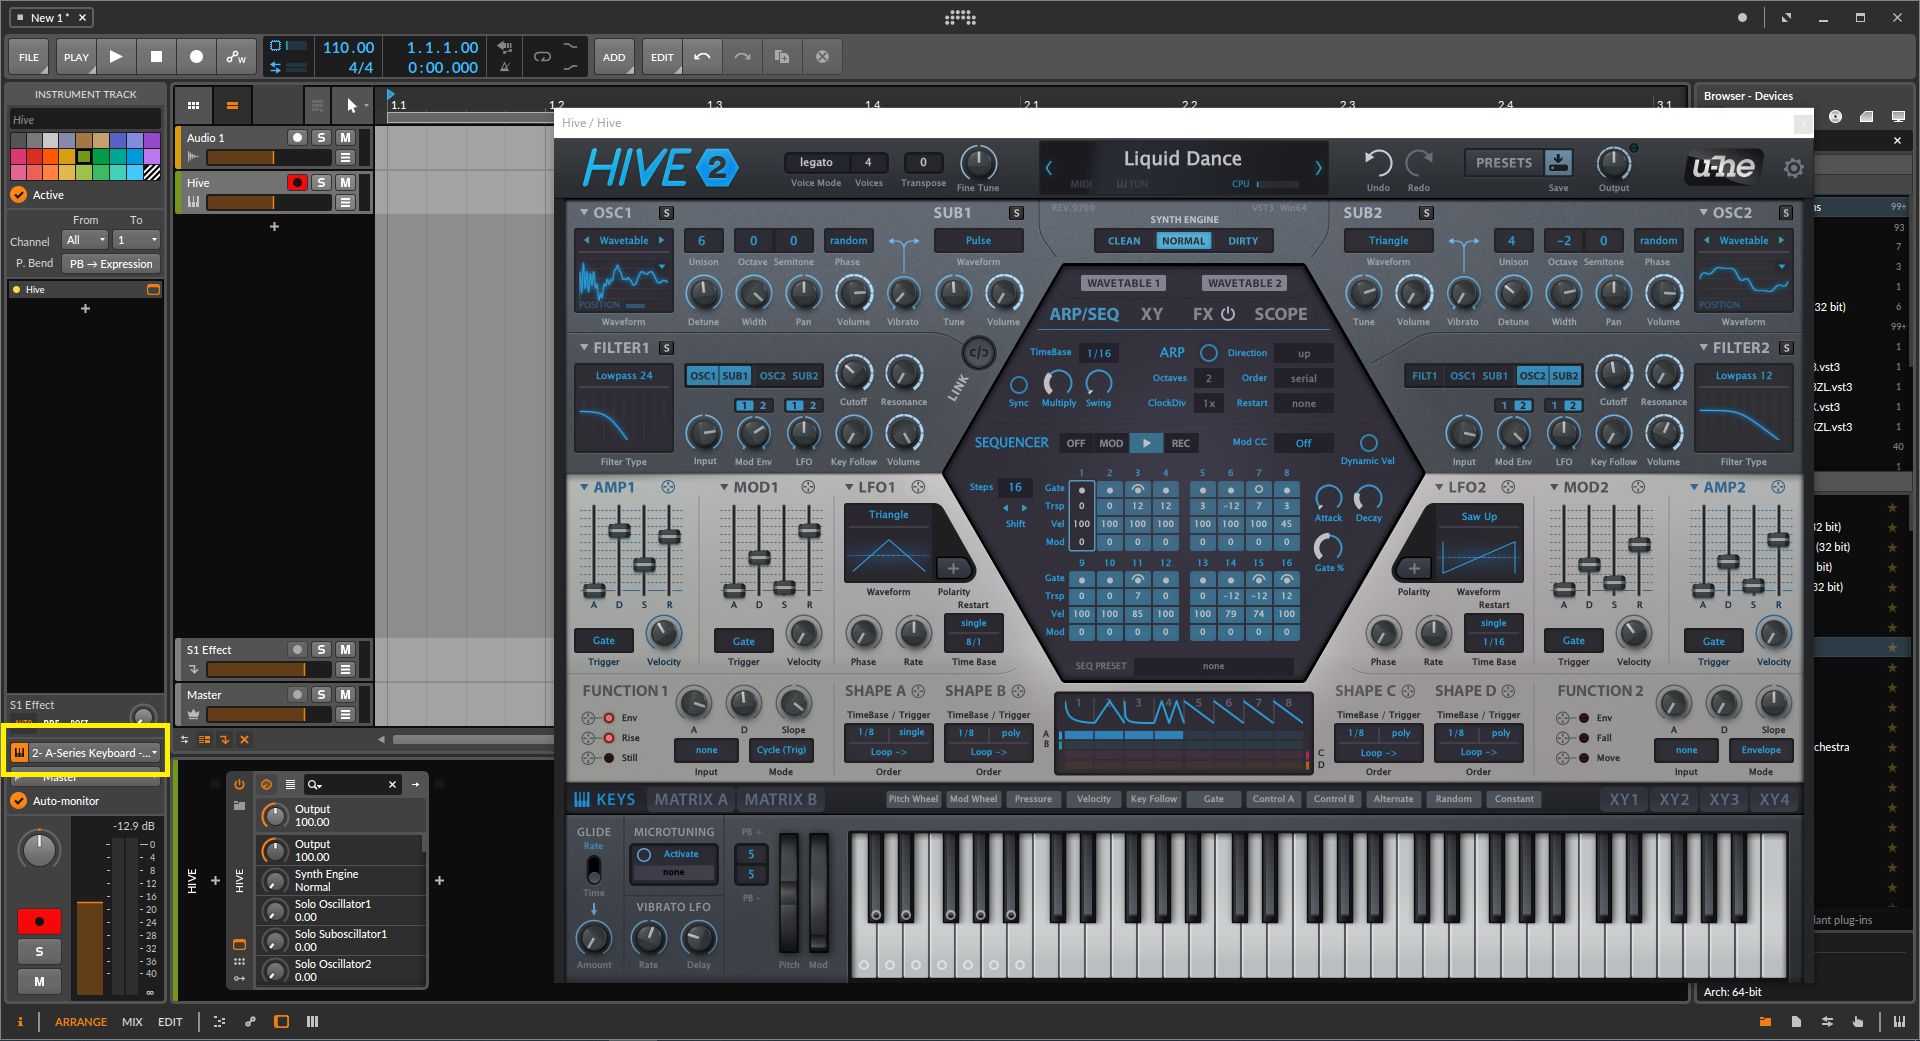
Task: Open the Lowpass 24 filter type menu
Action: click(624, 376)
